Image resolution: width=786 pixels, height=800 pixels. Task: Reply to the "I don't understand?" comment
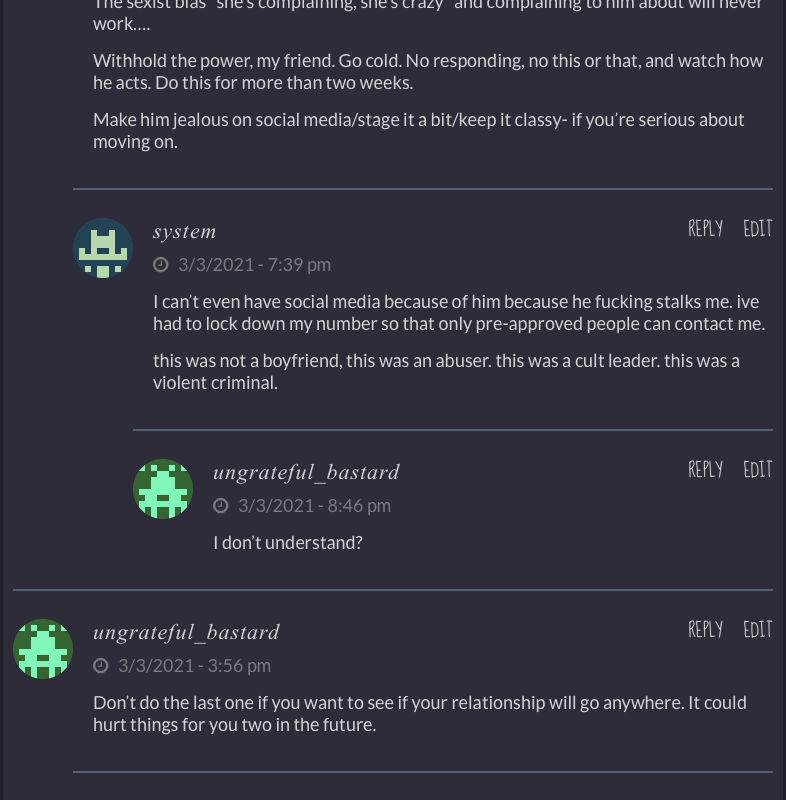click(x=705, y=470)
